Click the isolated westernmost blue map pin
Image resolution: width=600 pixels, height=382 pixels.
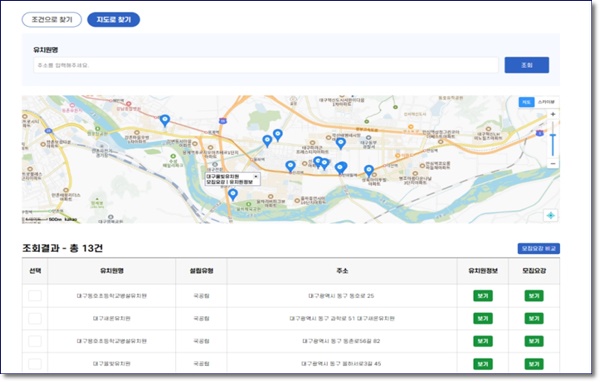tap(165, 121)
